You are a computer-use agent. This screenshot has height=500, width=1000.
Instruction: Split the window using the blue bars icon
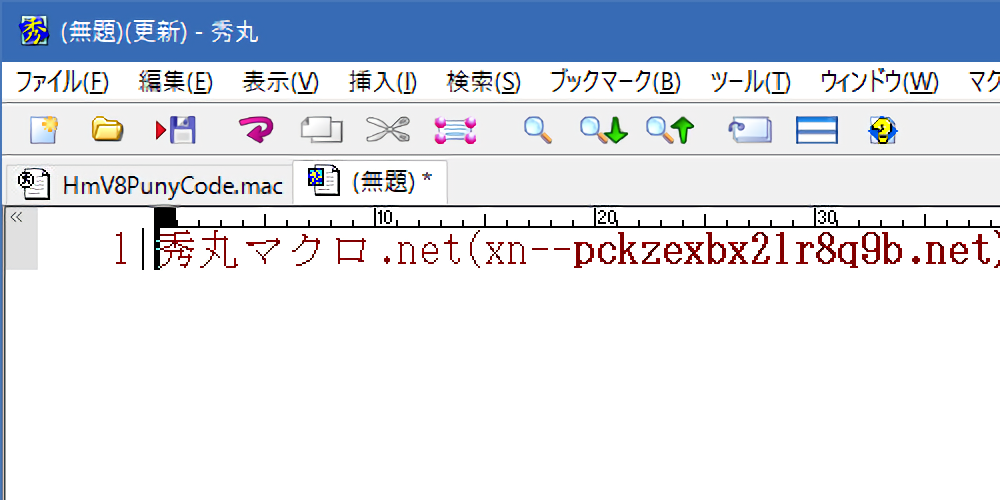click(816, 130)
